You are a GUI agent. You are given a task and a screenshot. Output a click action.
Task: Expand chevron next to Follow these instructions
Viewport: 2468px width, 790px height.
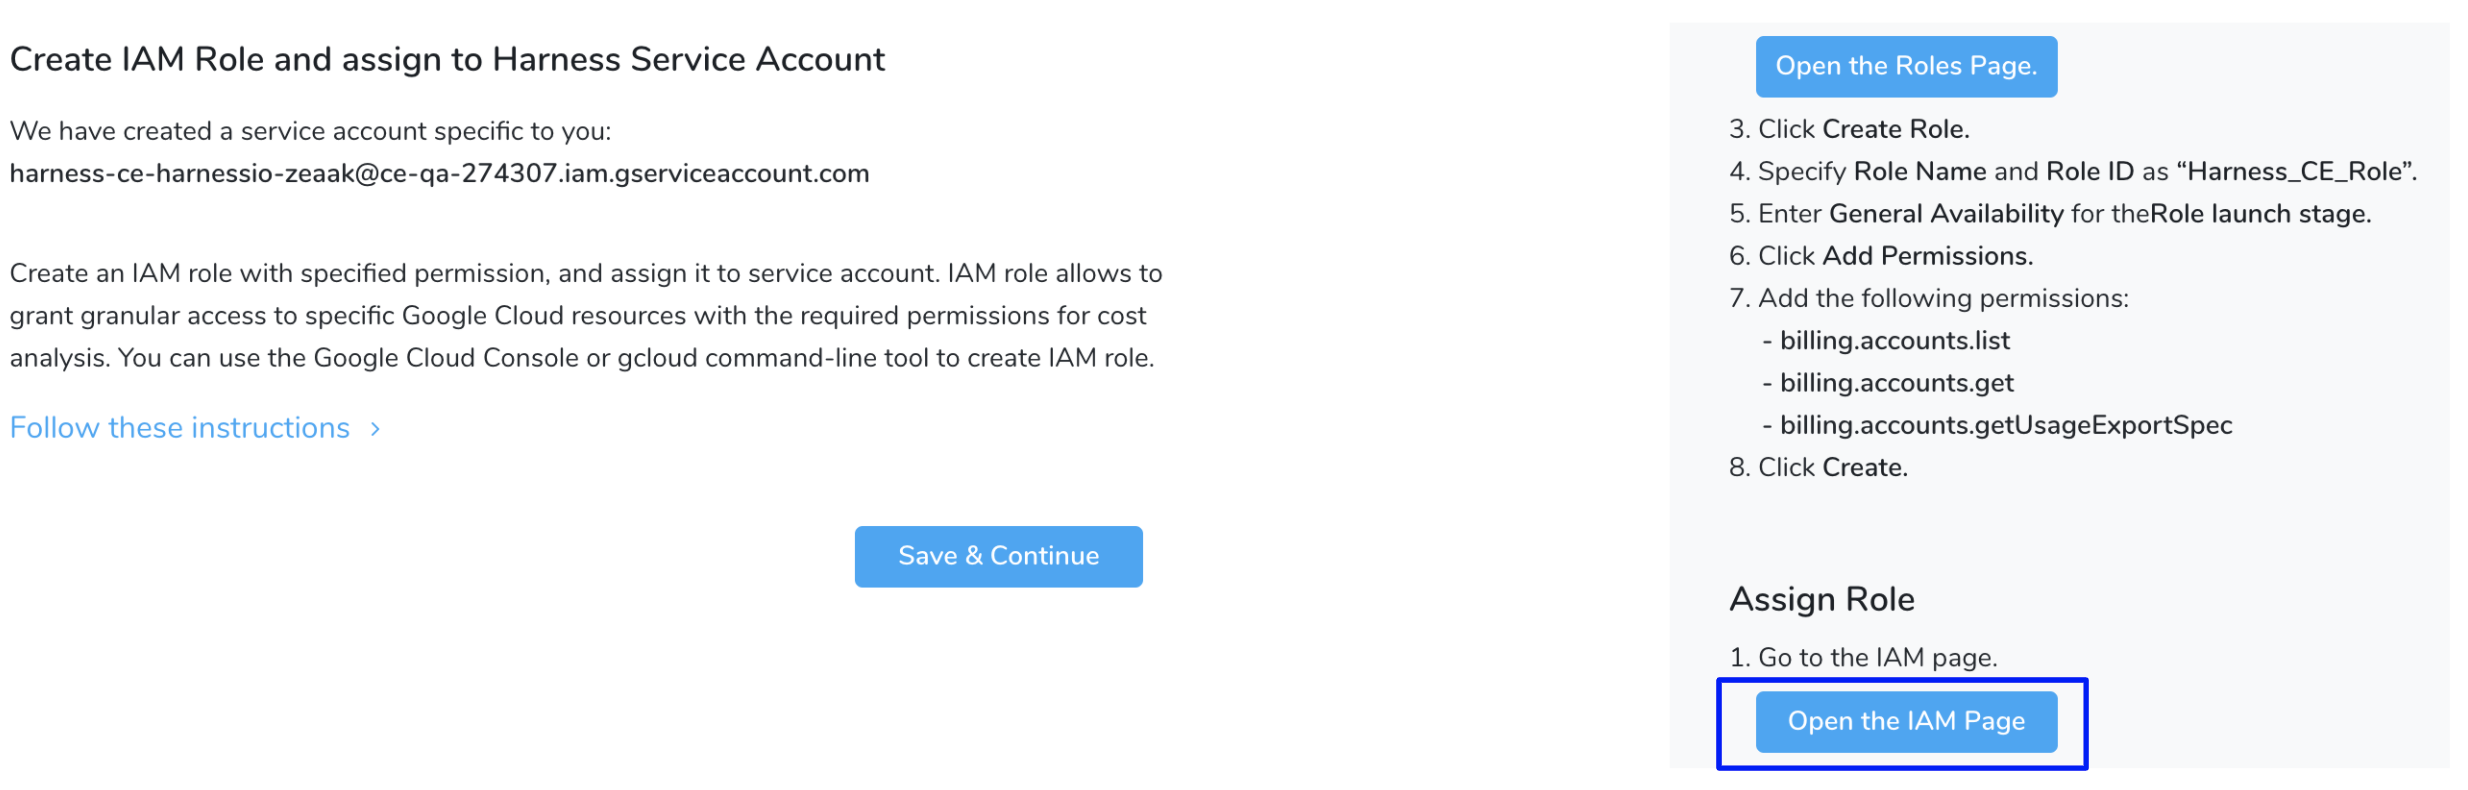[375, 429]
